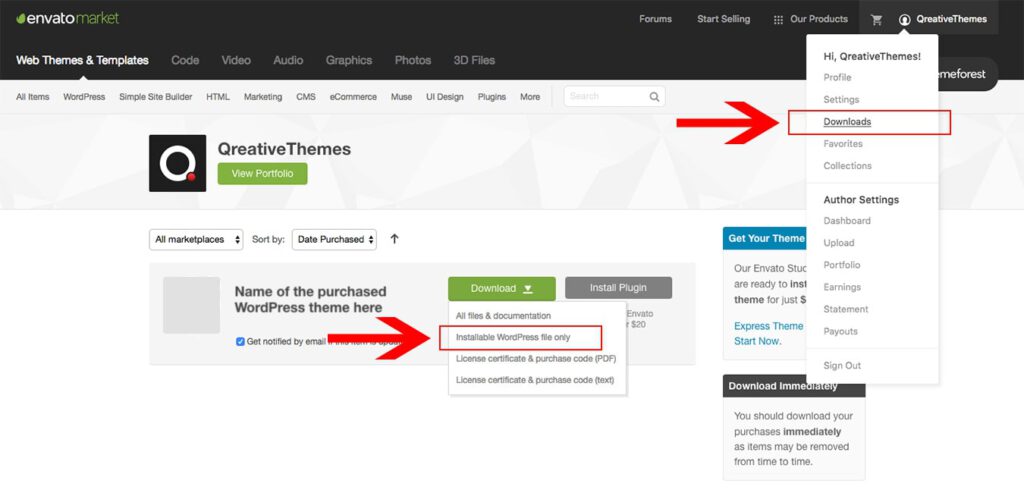1024x490 pixels.
Task: Click the Marketing category link
Action: (x=263, y=97)
